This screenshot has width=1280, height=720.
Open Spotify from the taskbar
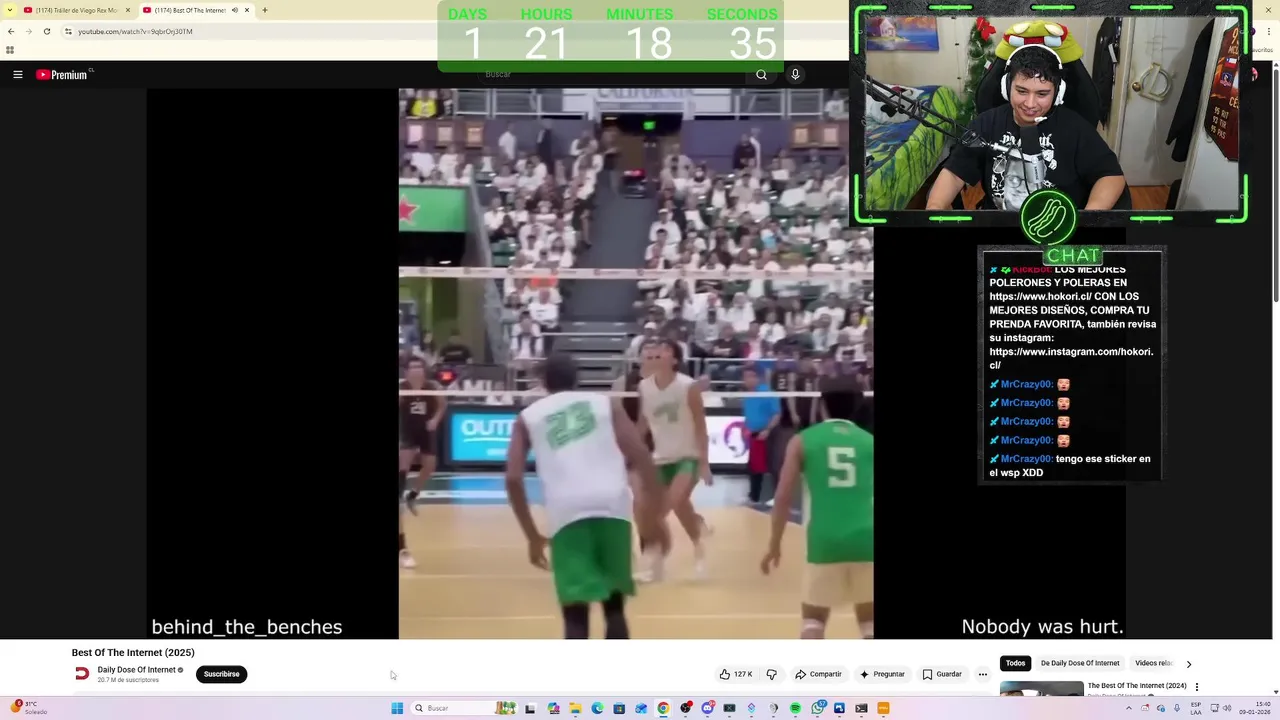[795, 708]
